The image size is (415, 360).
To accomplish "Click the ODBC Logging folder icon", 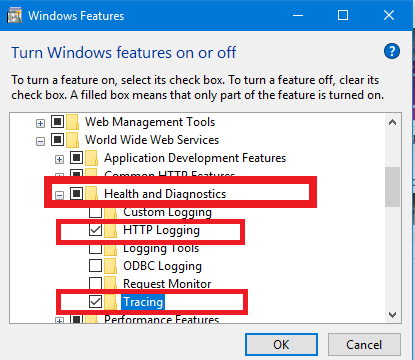I will pyautogui.click(x=110, y=266).
